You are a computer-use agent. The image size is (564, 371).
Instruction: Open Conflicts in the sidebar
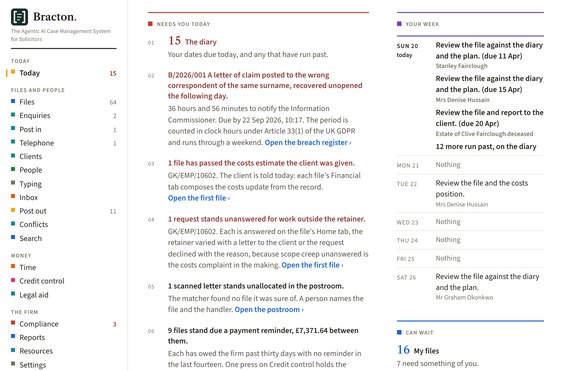click(33, 225)
